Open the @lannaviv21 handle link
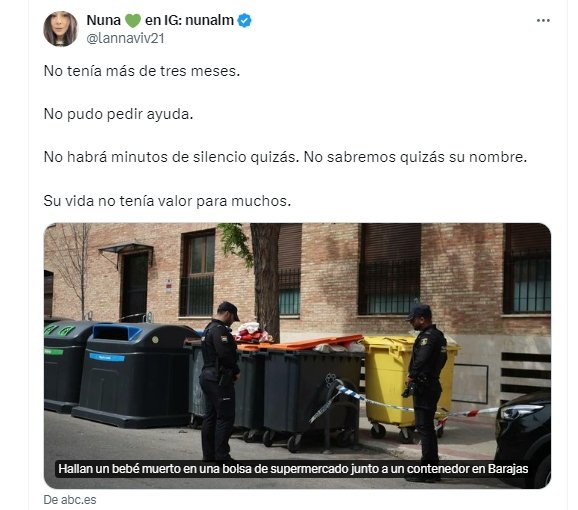This screenshot has height=510, width=578. tap(125, 38)
